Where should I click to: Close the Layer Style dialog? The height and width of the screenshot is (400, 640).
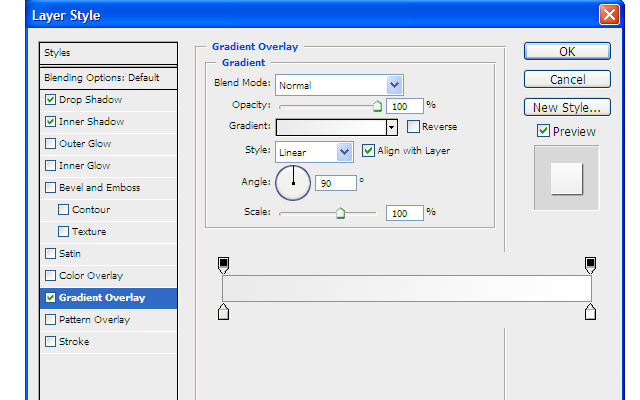[608, 15]
